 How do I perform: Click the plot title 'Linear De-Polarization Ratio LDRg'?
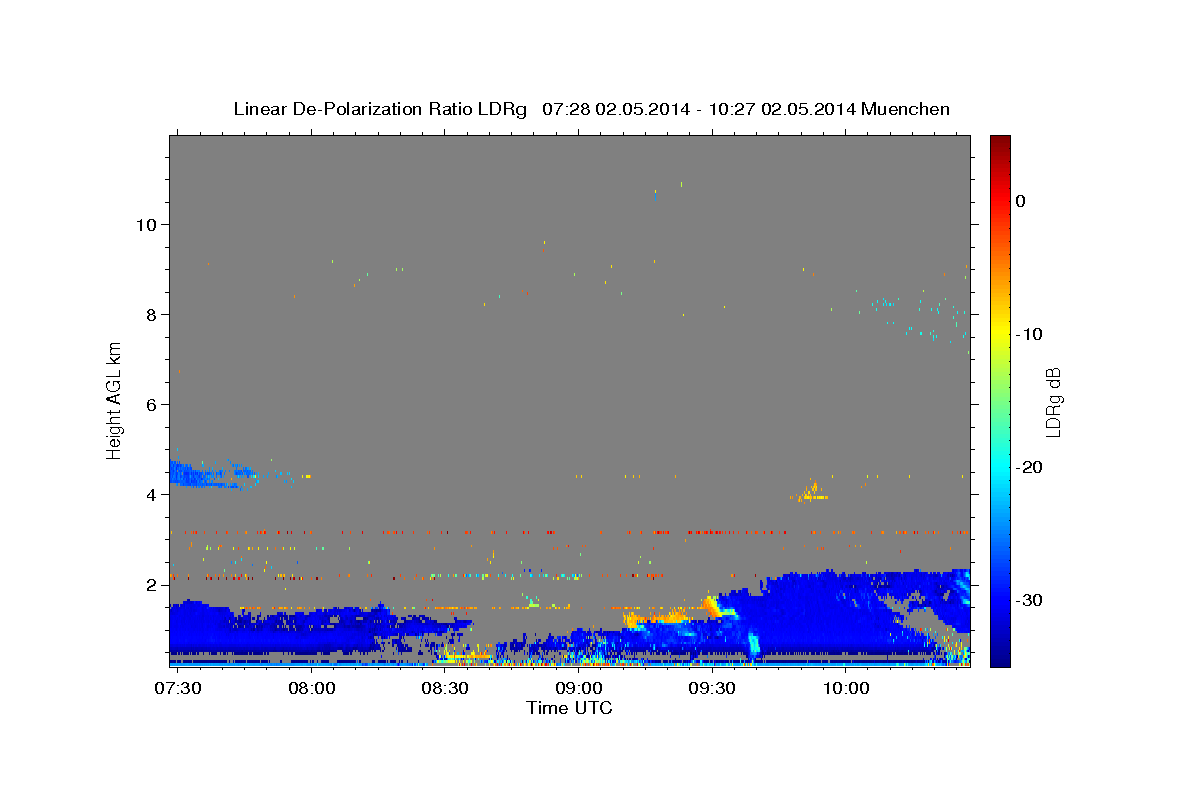[x=380, y=109]
